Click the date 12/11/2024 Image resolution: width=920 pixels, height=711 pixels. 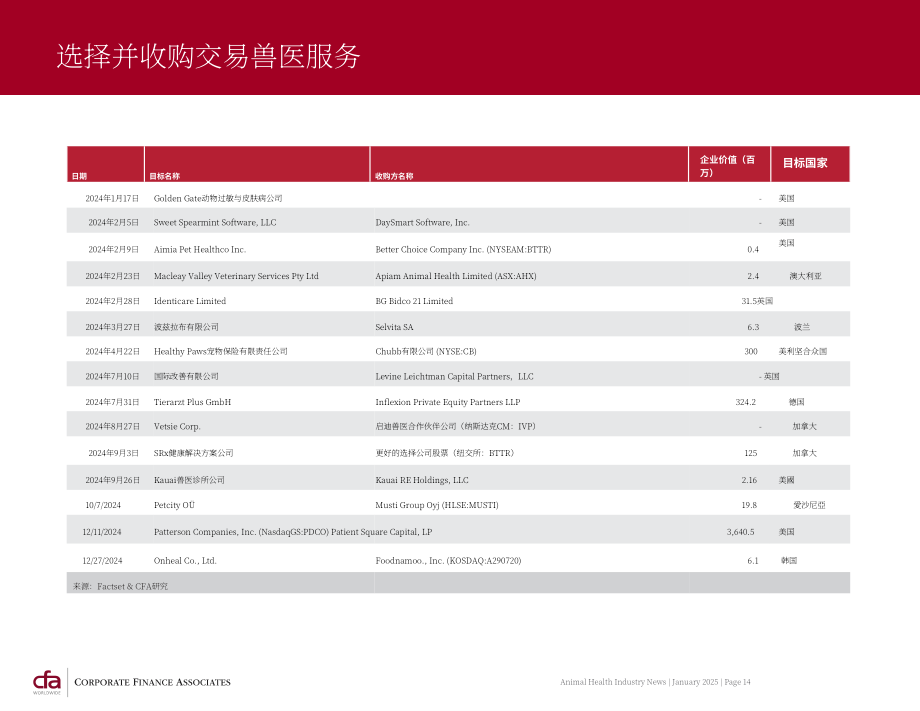pos(102,532)
